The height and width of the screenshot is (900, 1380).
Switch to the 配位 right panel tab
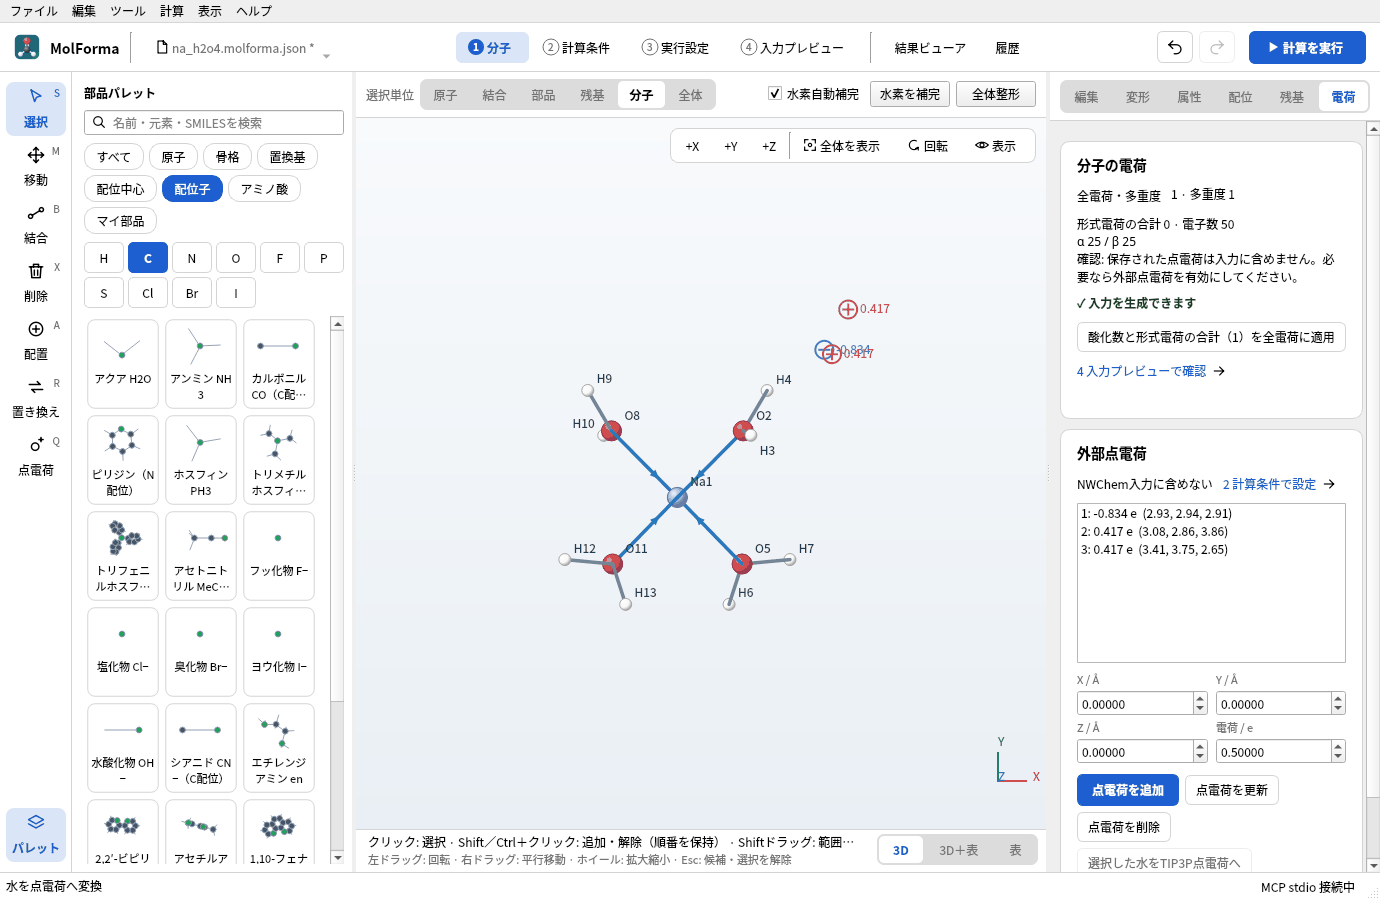[x=1240, y=97]
